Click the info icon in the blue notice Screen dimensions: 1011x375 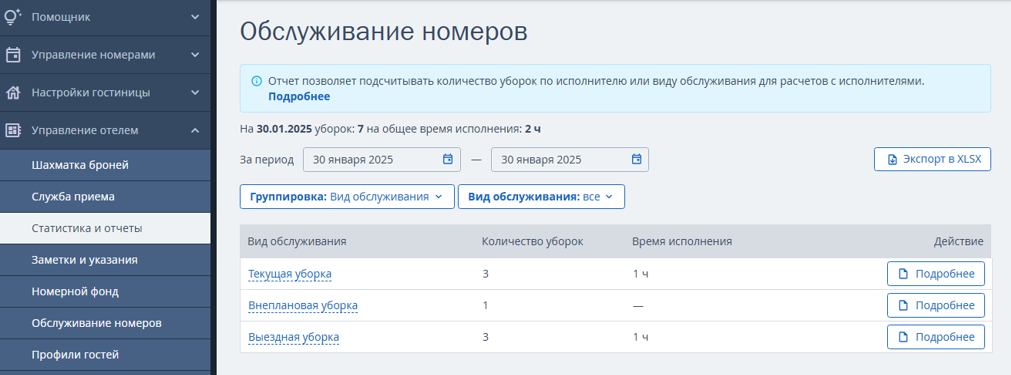(x=257, y=81)
